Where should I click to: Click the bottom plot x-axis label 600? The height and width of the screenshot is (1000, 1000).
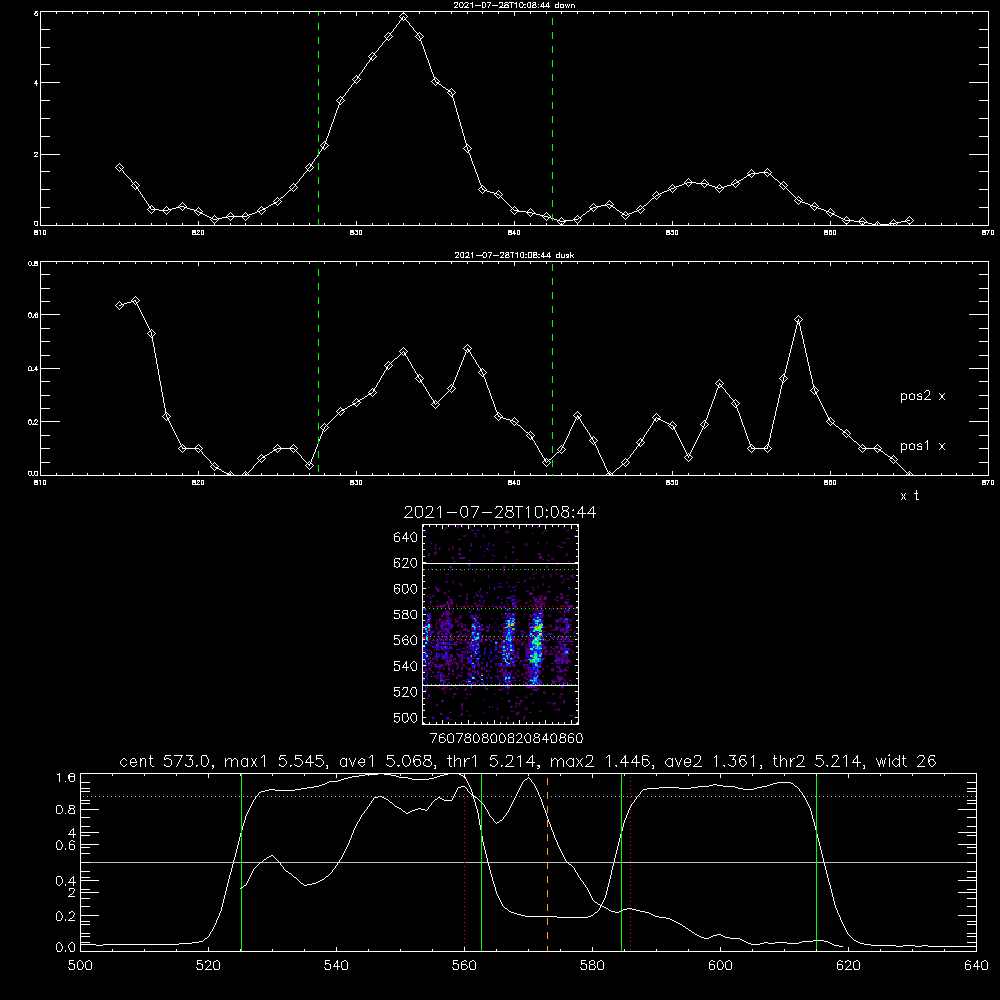click(x=720, y=966)
